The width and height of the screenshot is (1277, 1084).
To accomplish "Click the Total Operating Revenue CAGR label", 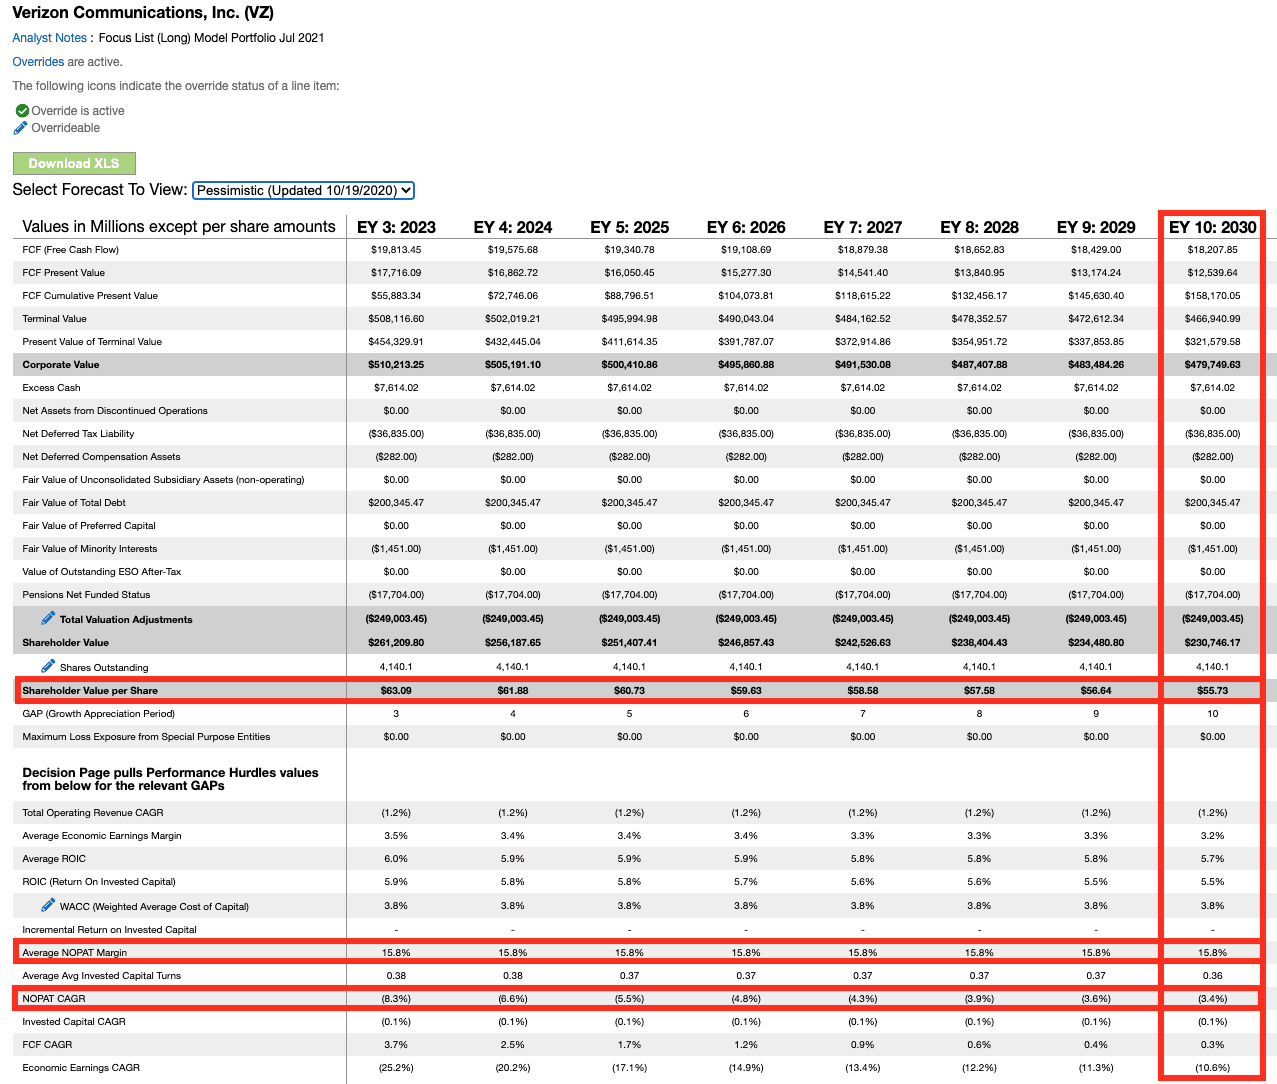I will 93,813.
